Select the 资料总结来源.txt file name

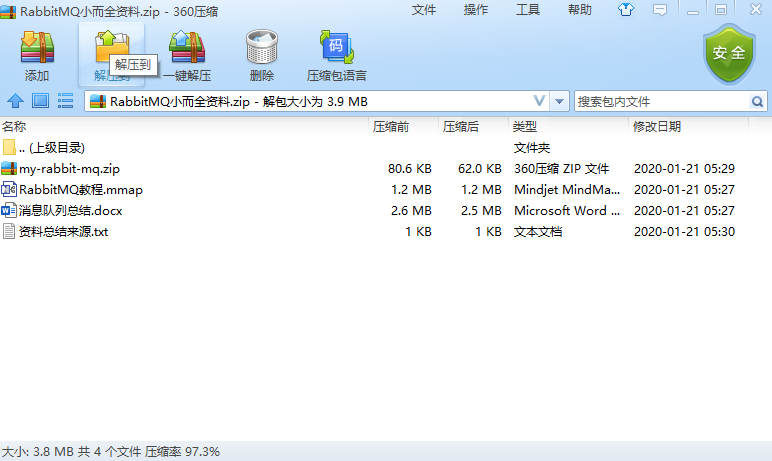click(64, 231)
